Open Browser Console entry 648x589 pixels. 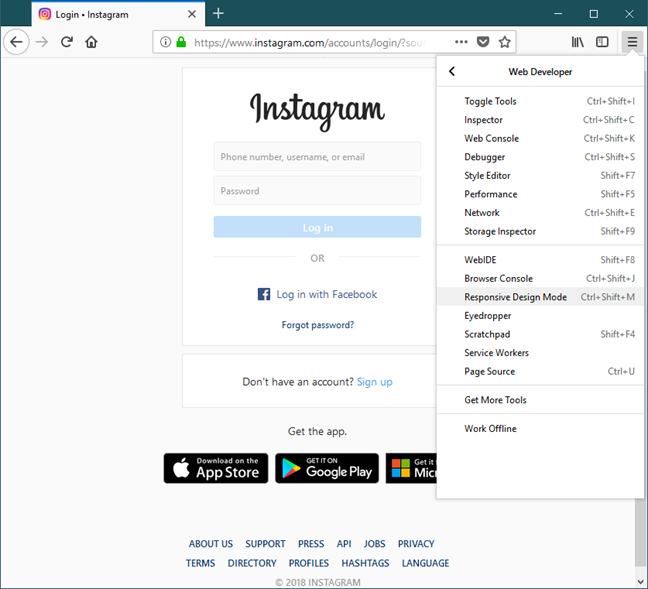click(540, 279)
